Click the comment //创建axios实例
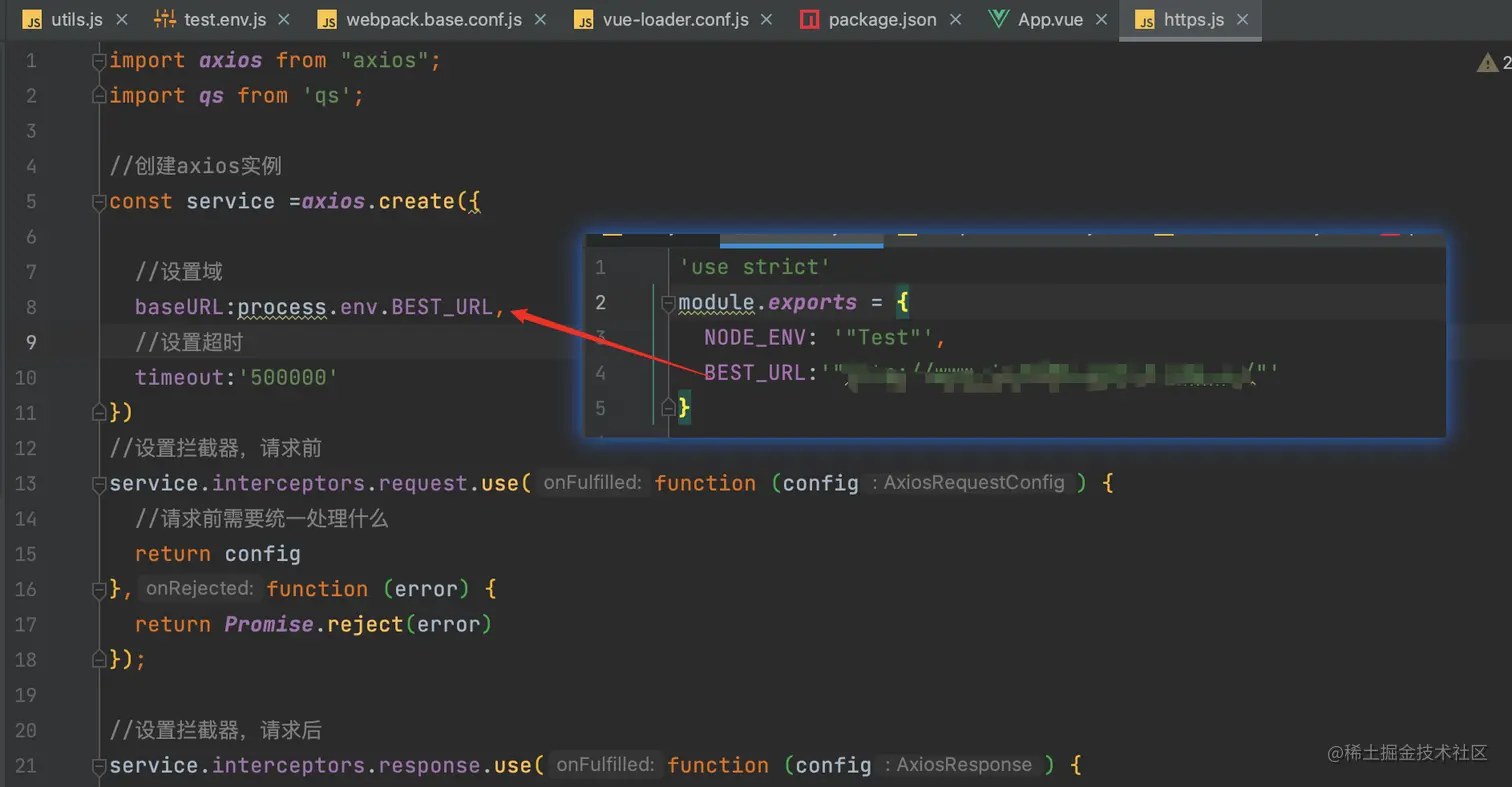Viewport: 1512px width, 787px height. 196,166
